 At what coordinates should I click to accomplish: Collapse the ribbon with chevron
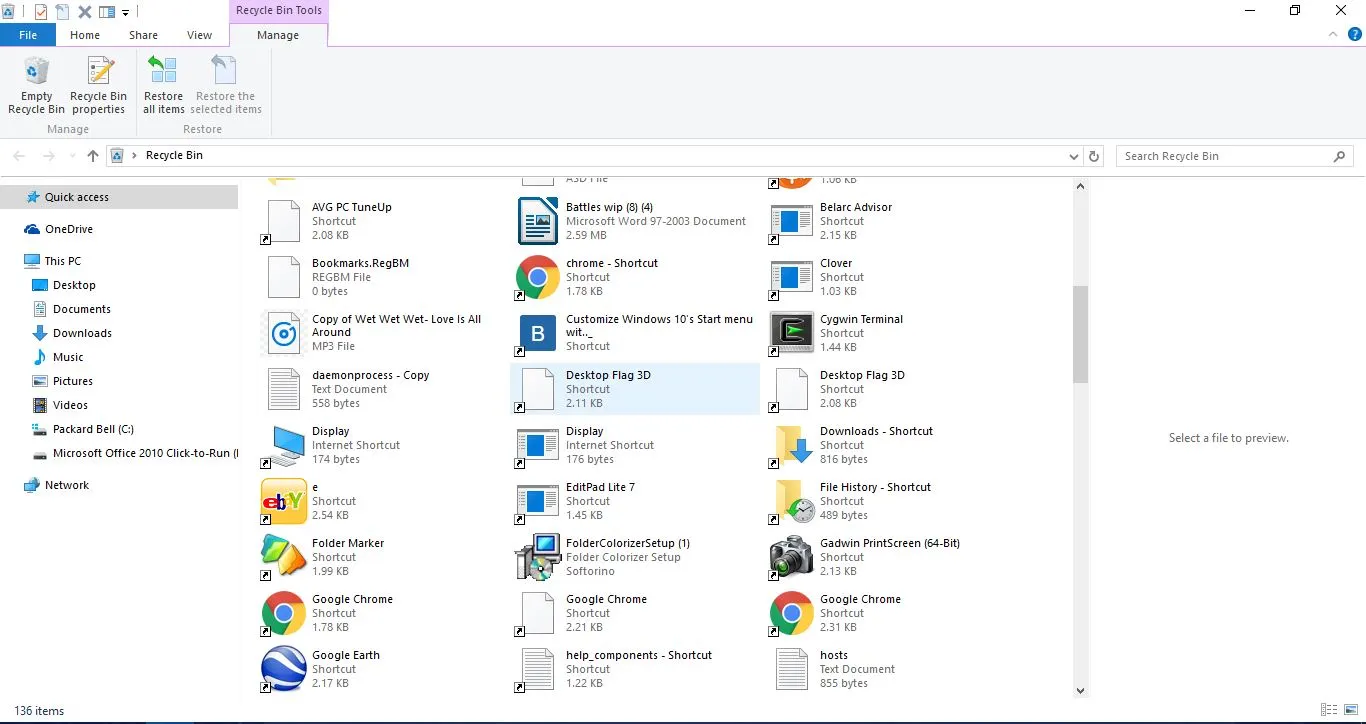[x=1333, y=35]
